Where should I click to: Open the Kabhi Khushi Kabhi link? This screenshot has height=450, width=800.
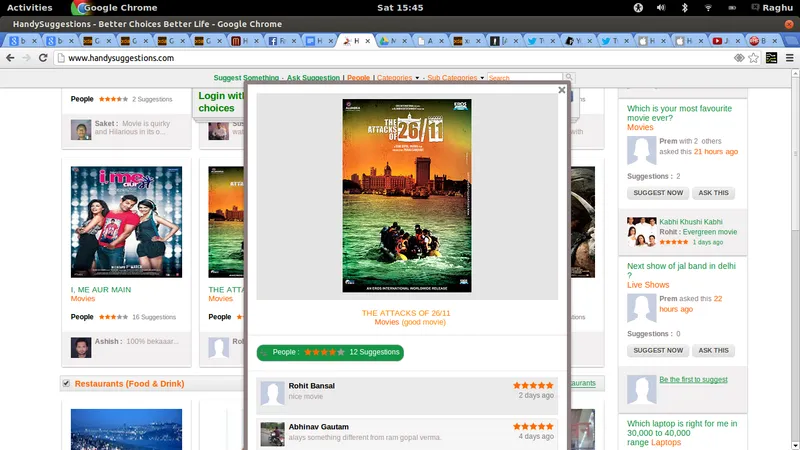[x=690, y=222]
